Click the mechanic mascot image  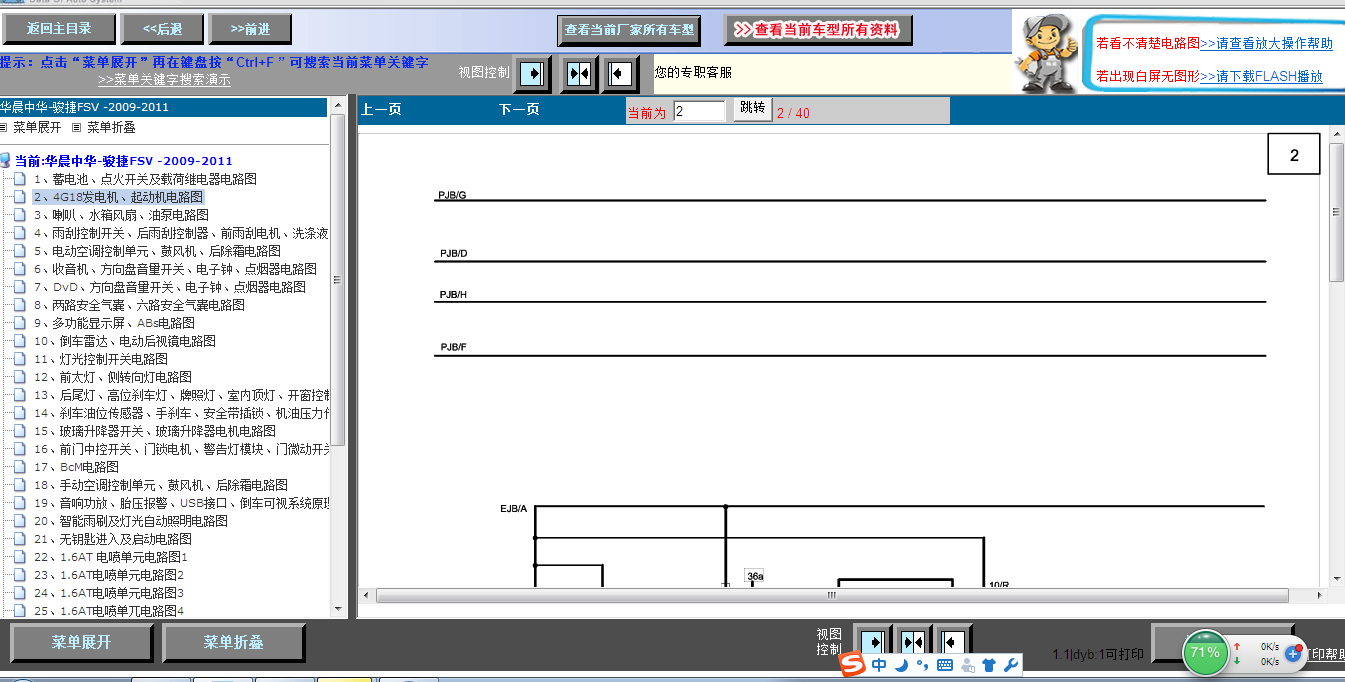[x=1045, y=54]
